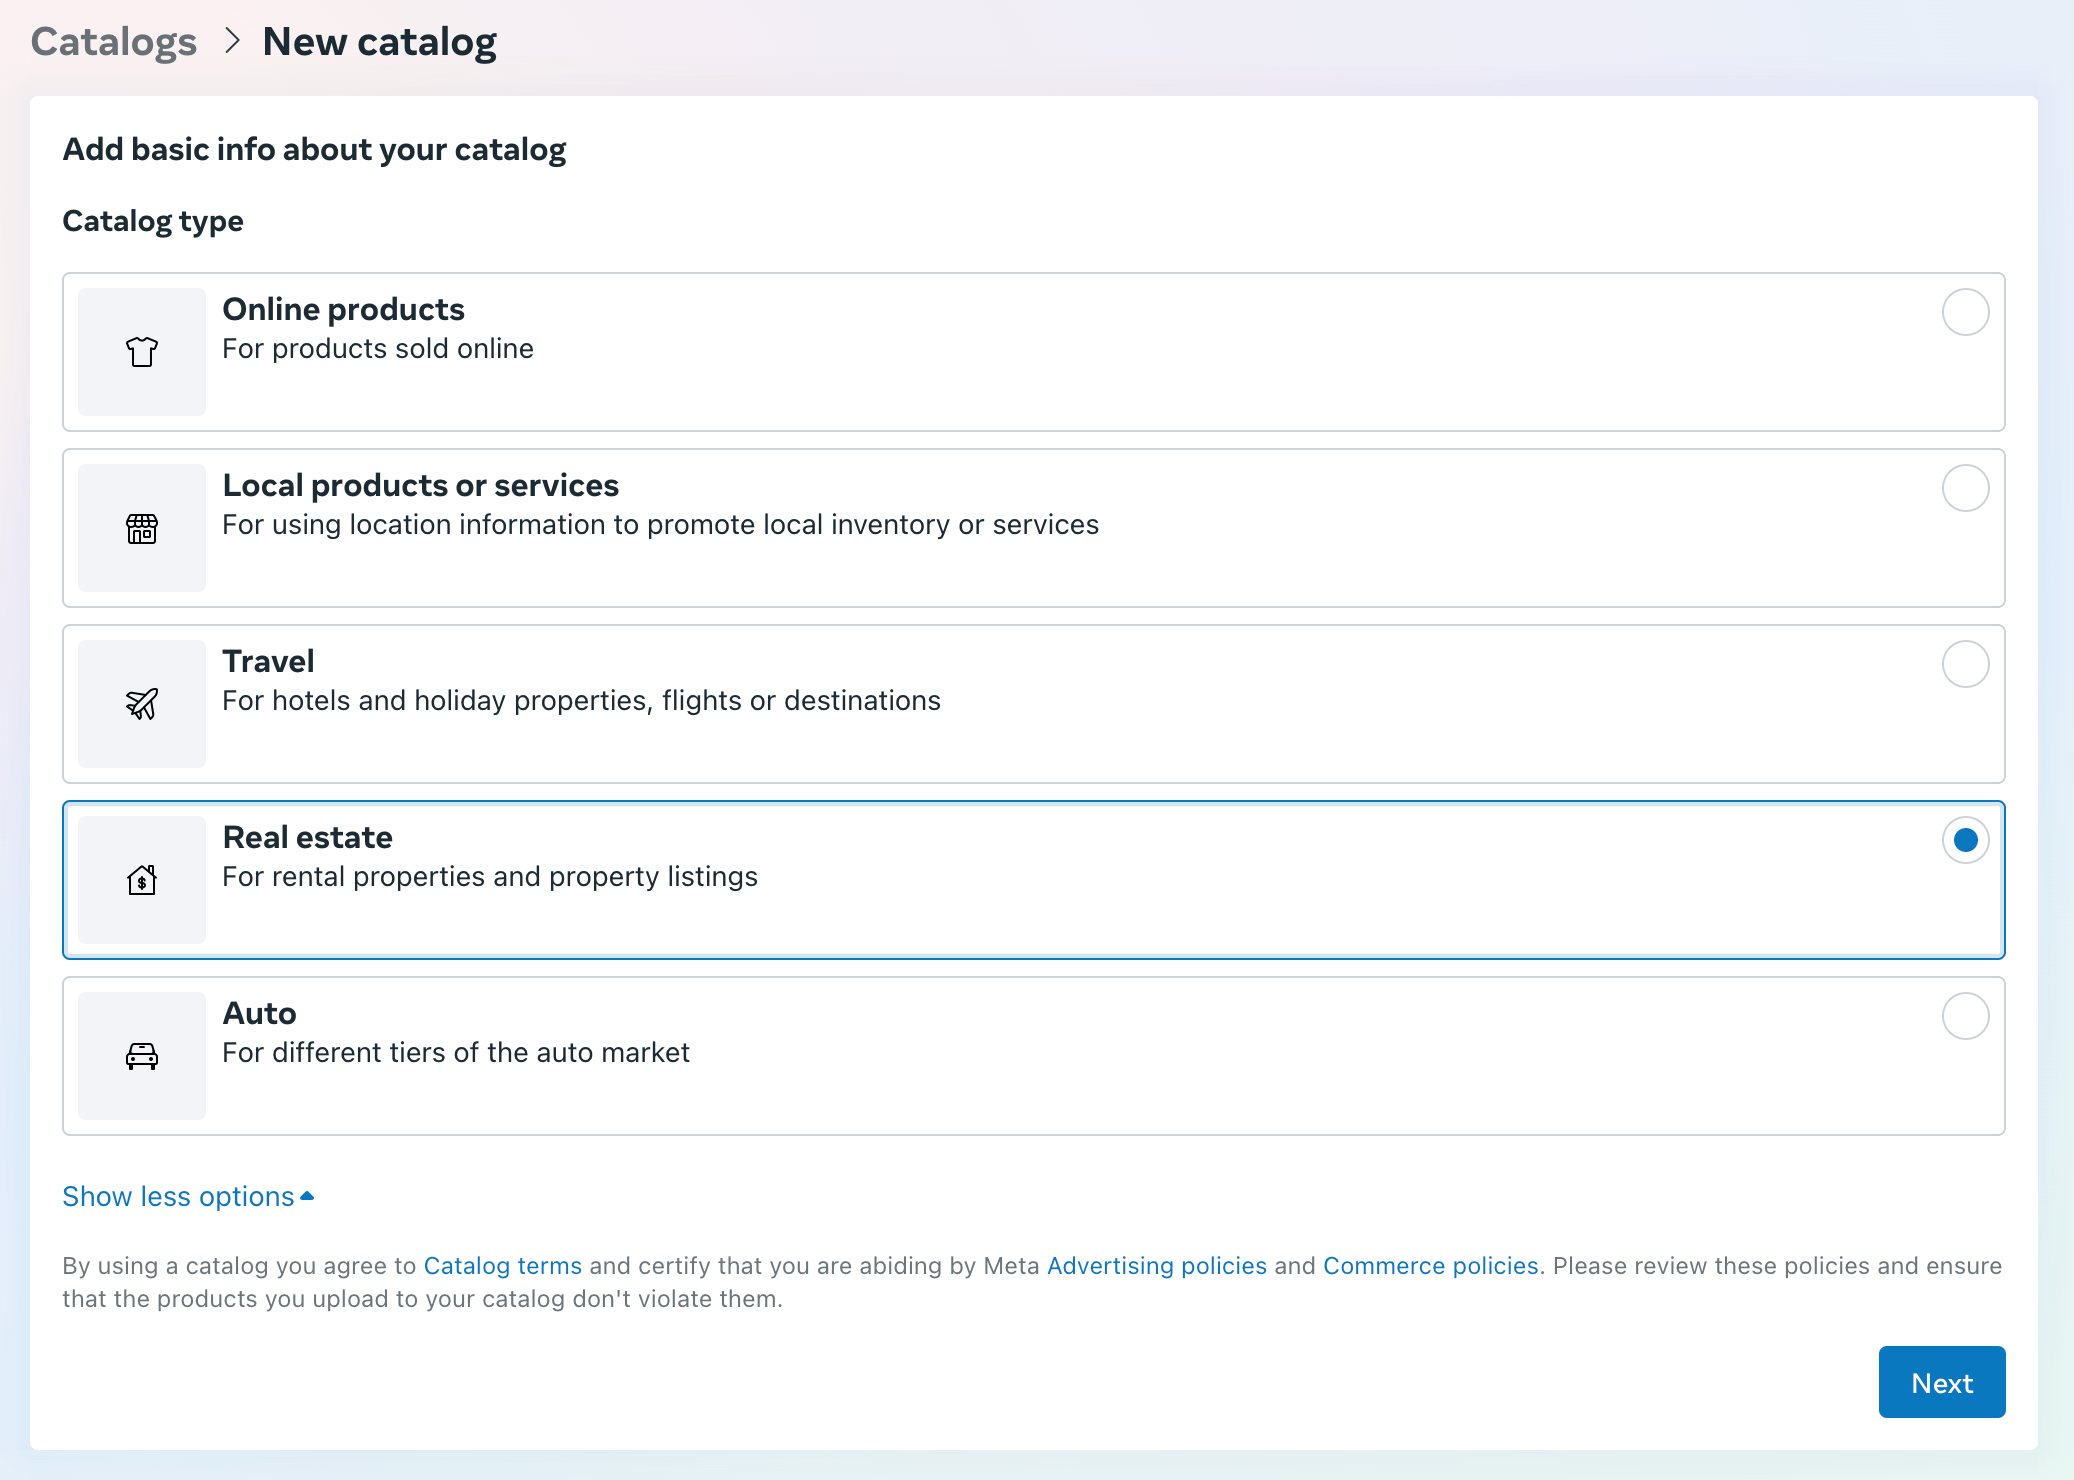Click the caret arrow beside Show less options
The width and height of the screenshot is (2074, 1480).
307,1196
